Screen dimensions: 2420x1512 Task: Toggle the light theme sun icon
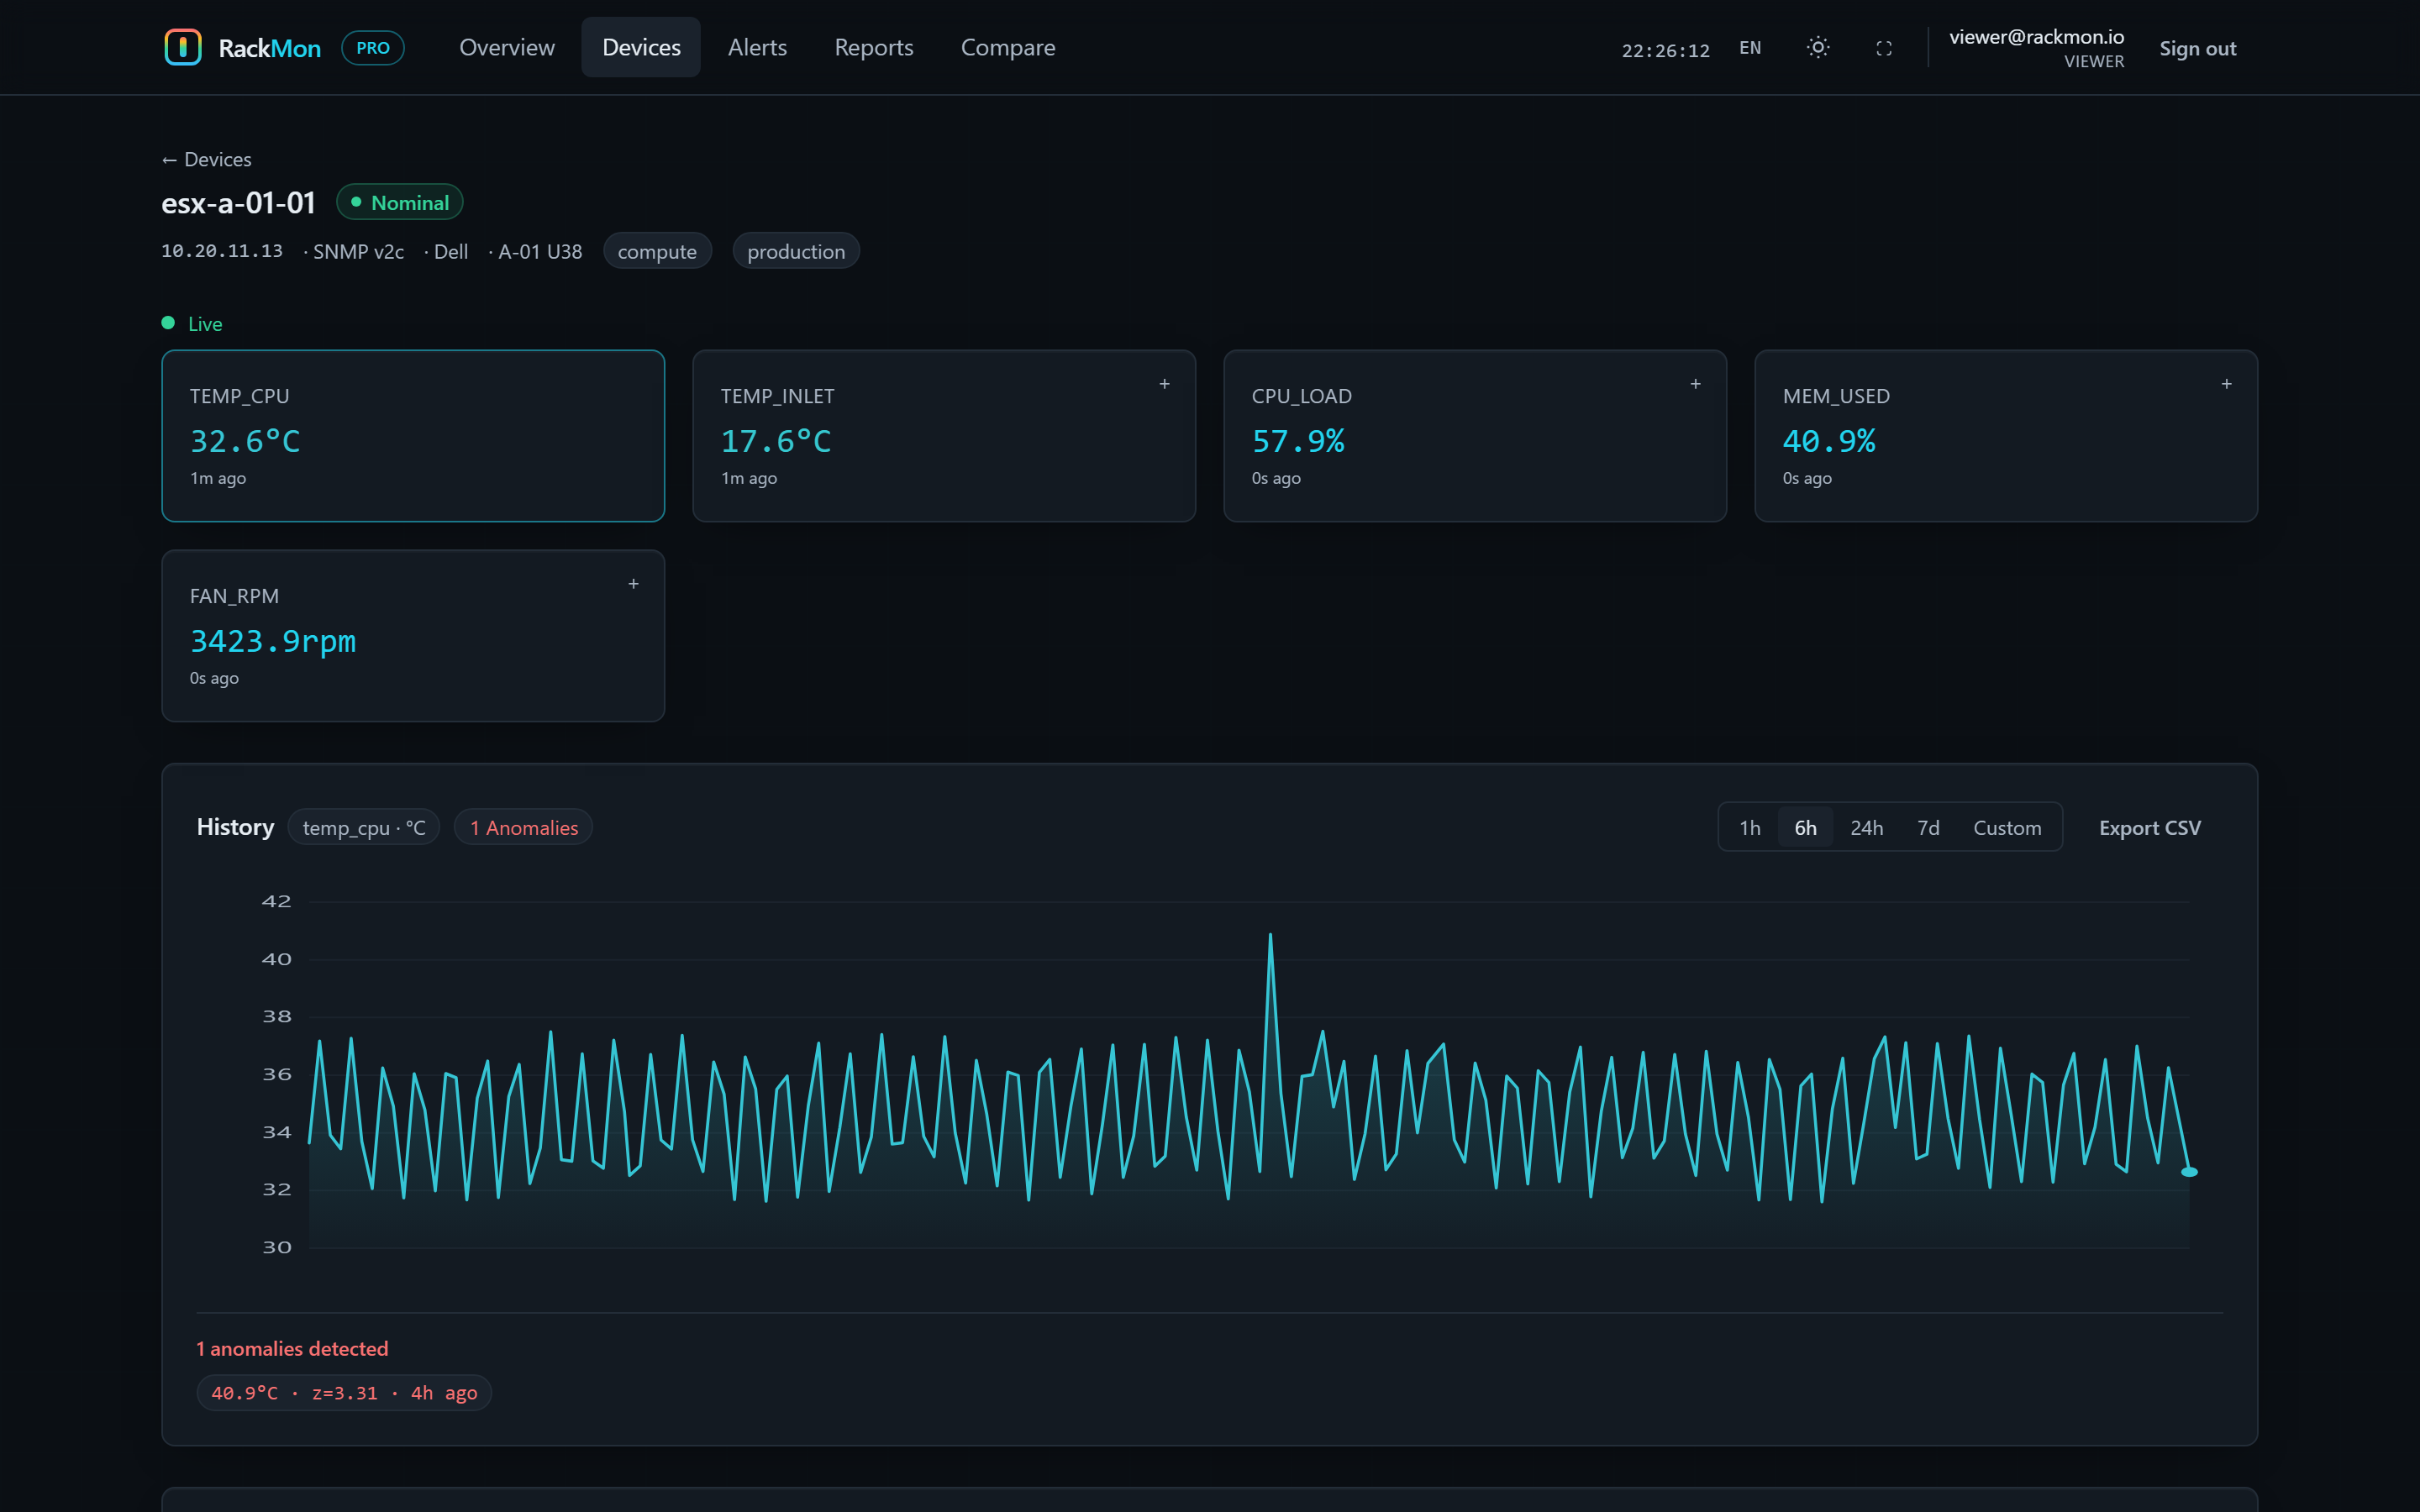[1818, 47]
